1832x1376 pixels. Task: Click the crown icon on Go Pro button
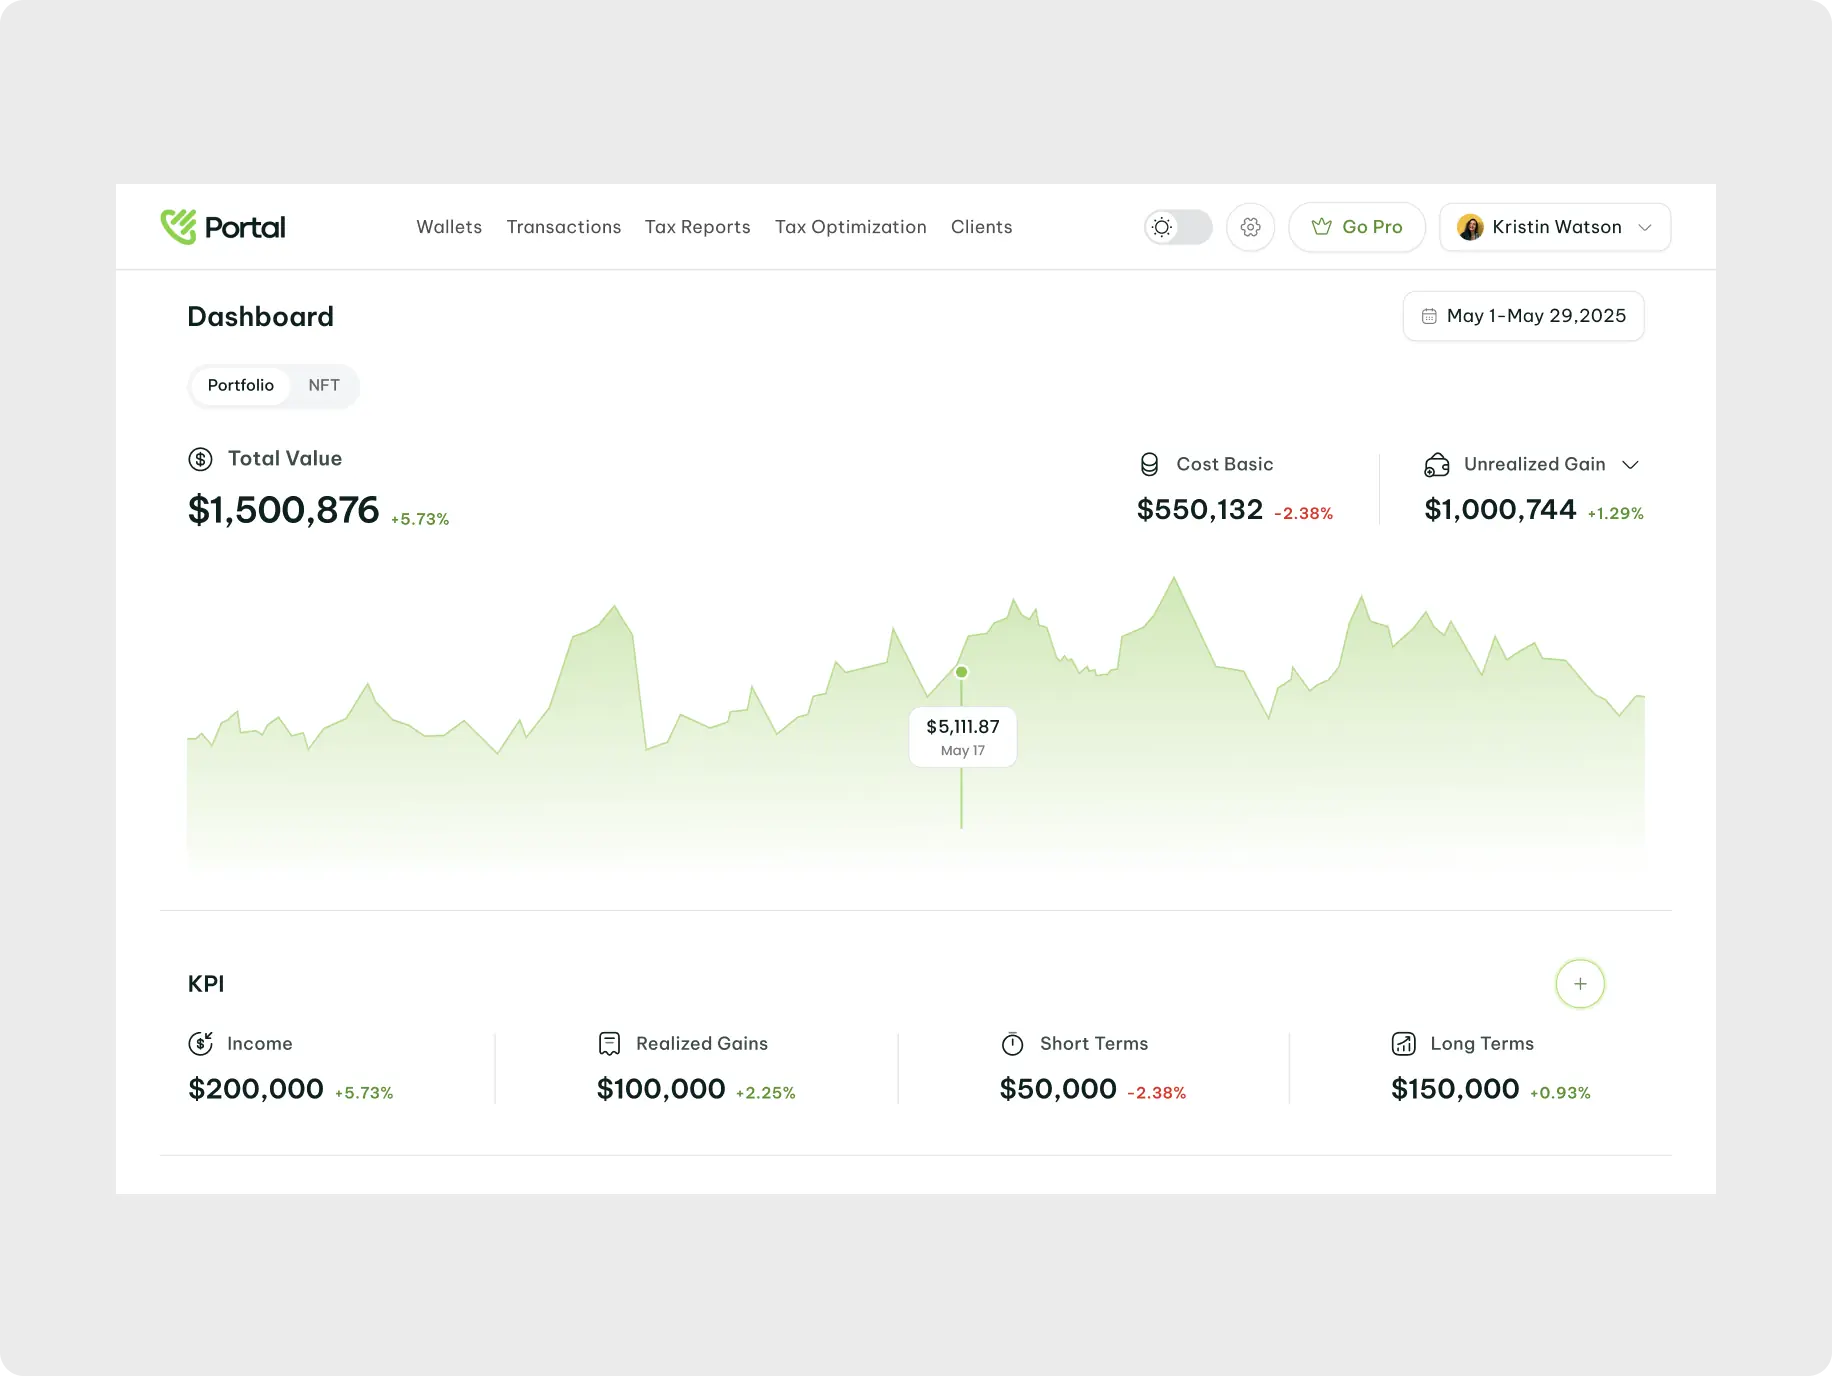(1322, 227)
